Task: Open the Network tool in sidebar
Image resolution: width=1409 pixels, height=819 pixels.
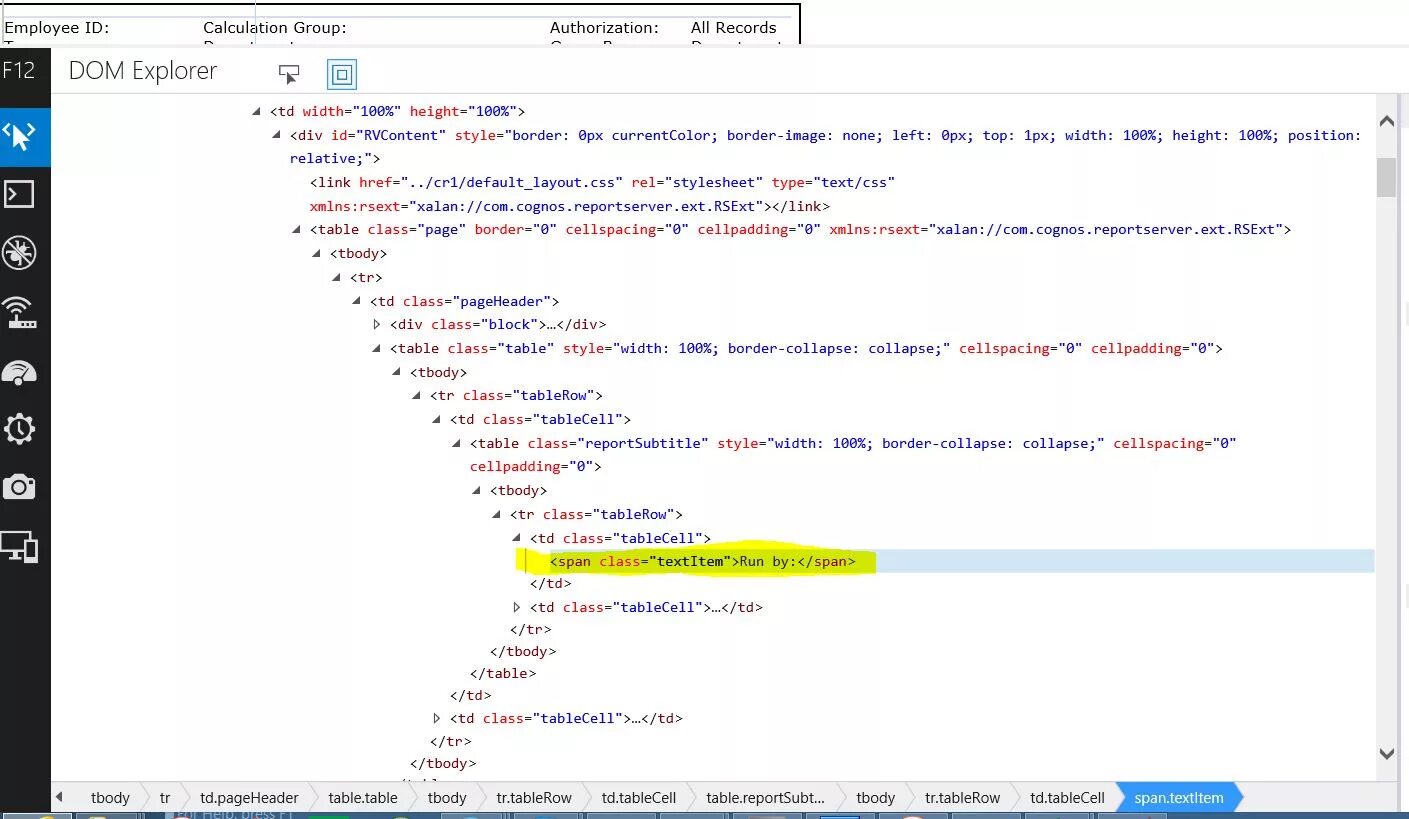Action: point(20,312)
